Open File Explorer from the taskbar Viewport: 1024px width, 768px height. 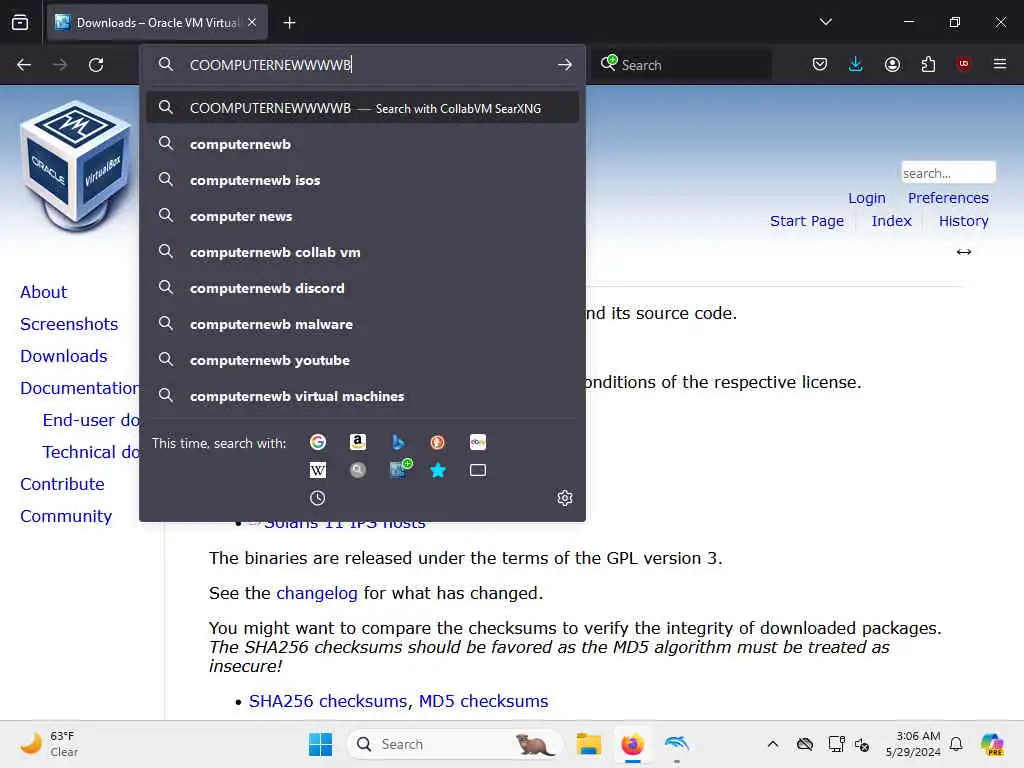coord(588,744)
